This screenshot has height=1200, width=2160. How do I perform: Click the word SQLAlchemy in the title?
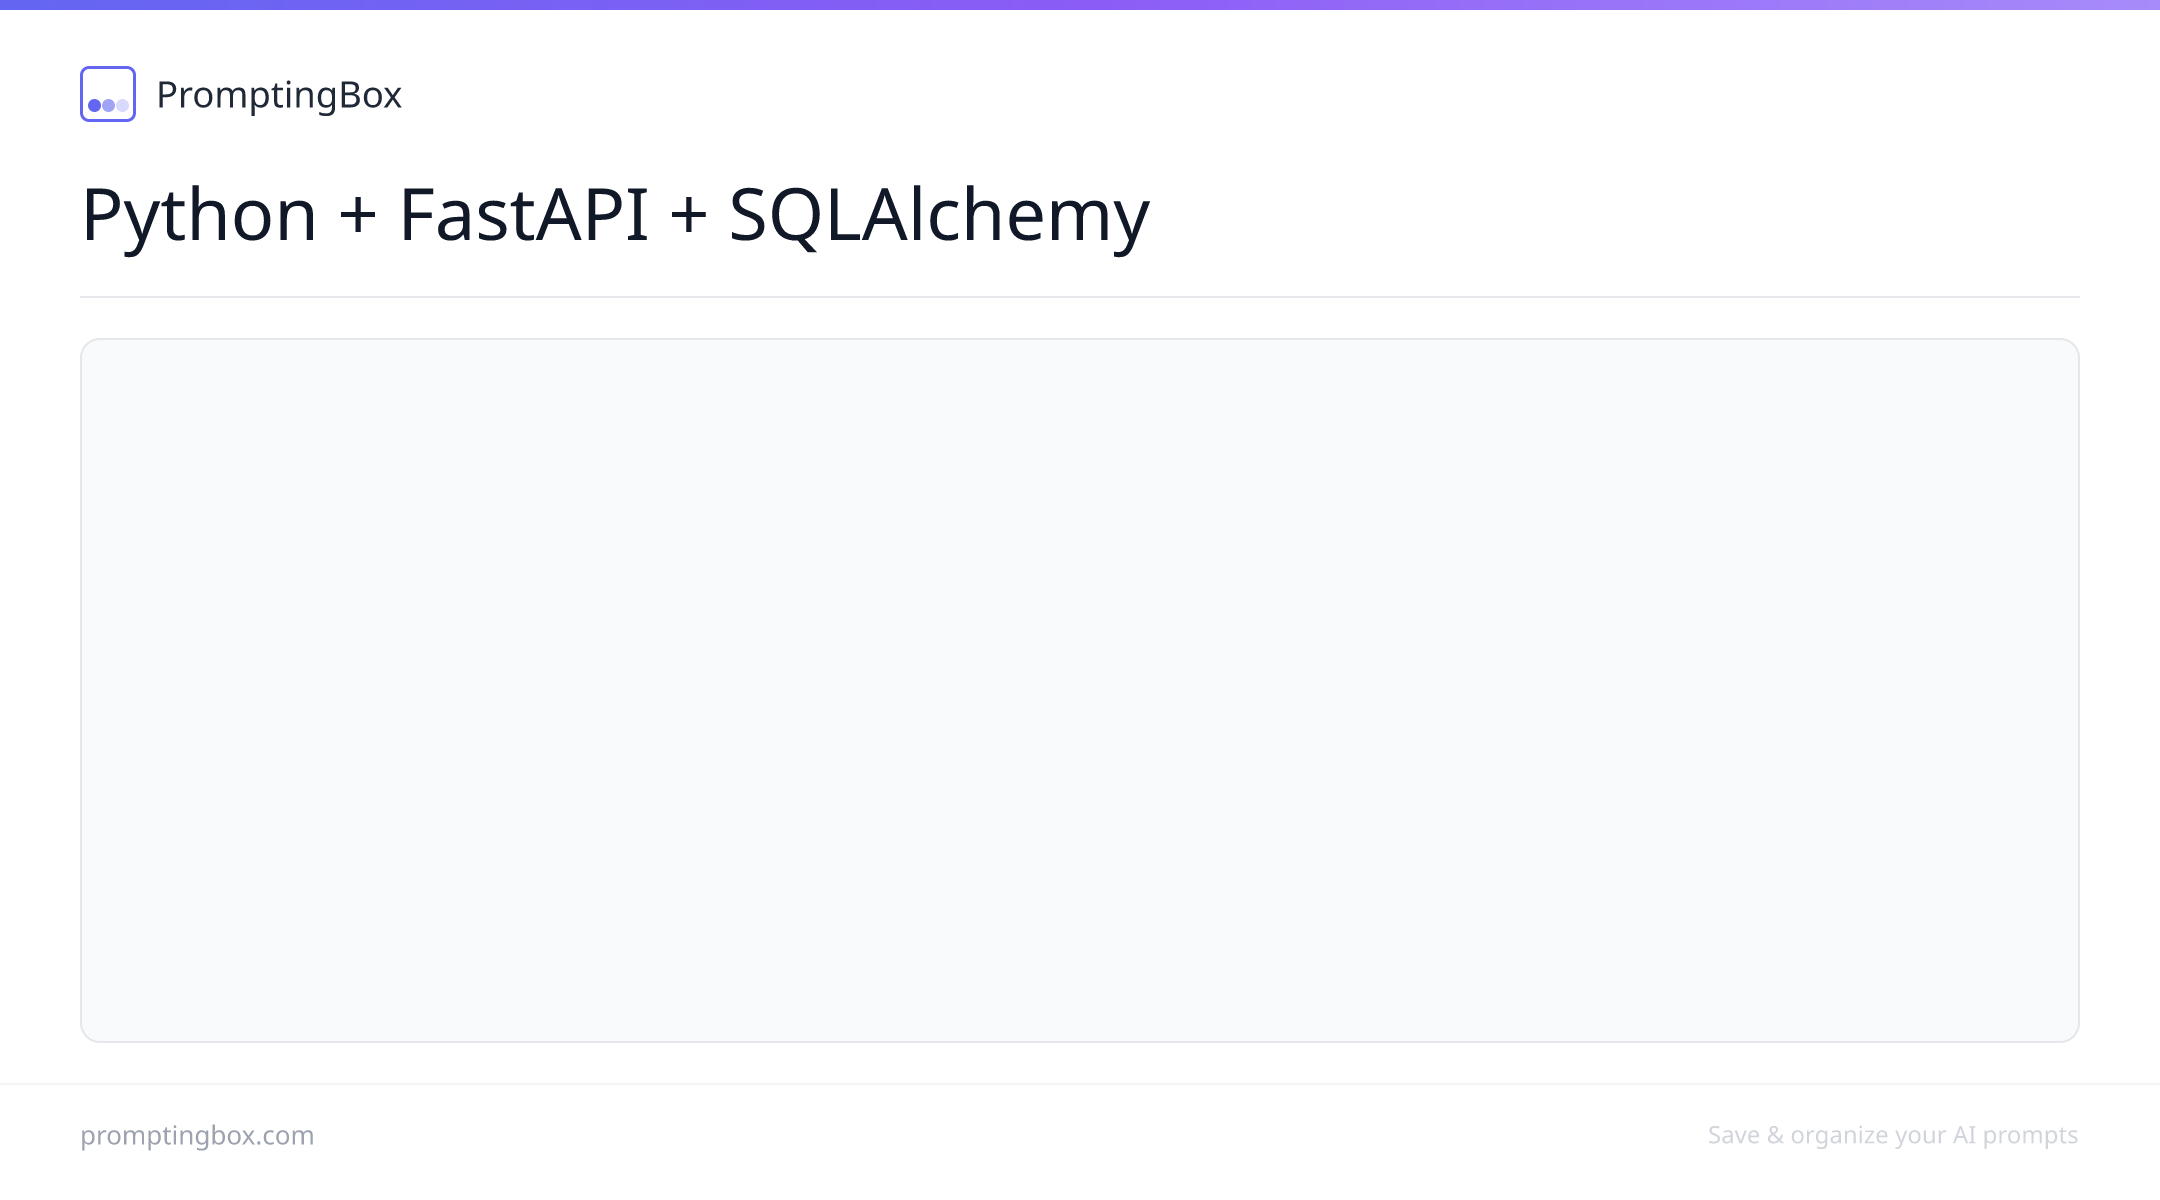pyautogui.click(x=939, y=215)
